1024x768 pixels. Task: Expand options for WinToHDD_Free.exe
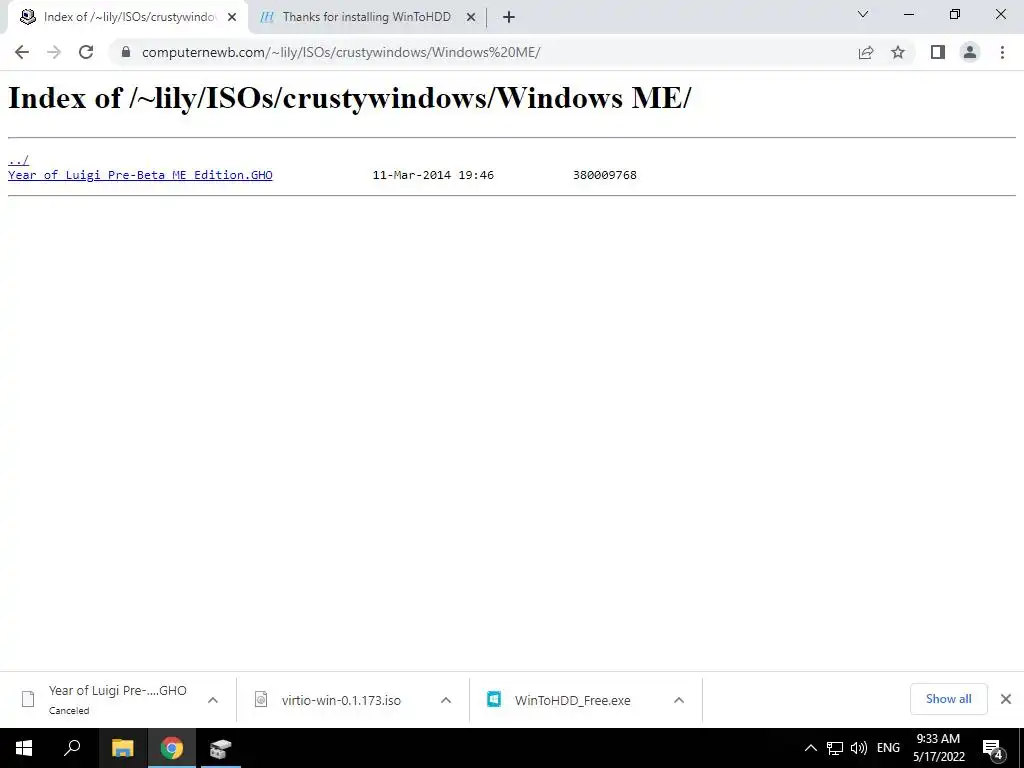tap(679, 700)
